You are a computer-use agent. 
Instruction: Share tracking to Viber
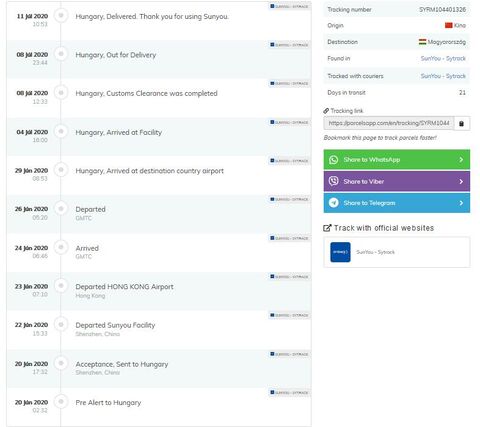pos(397,181)
